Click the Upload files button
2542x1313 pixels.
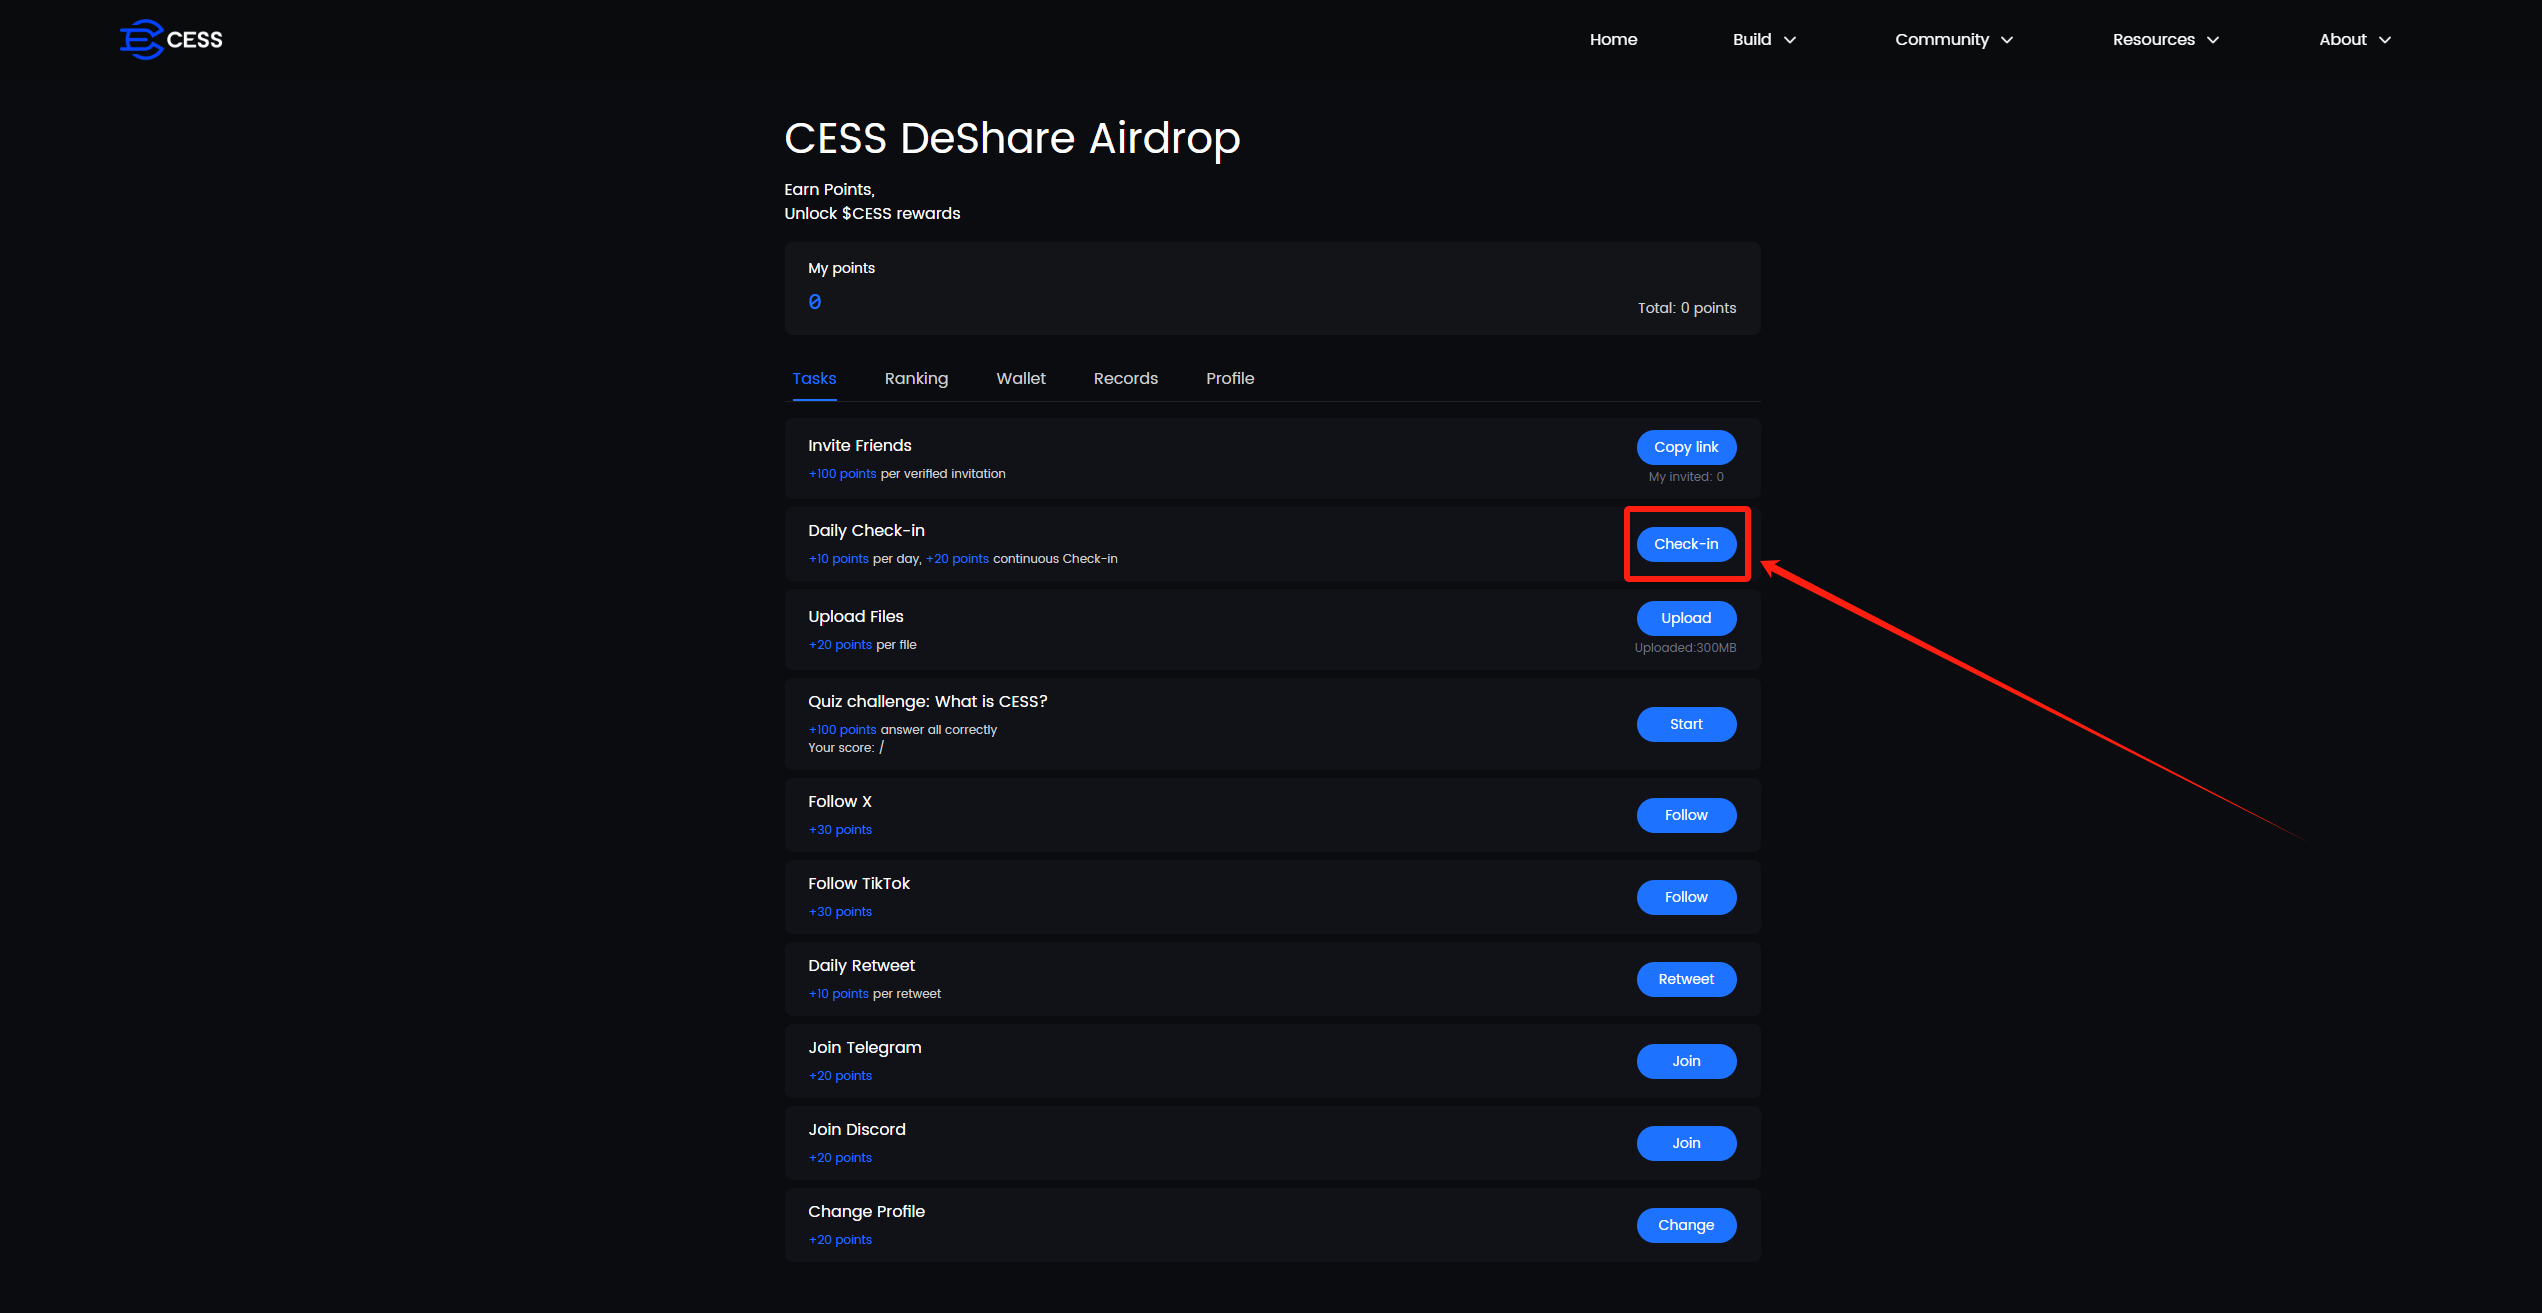1686,618
